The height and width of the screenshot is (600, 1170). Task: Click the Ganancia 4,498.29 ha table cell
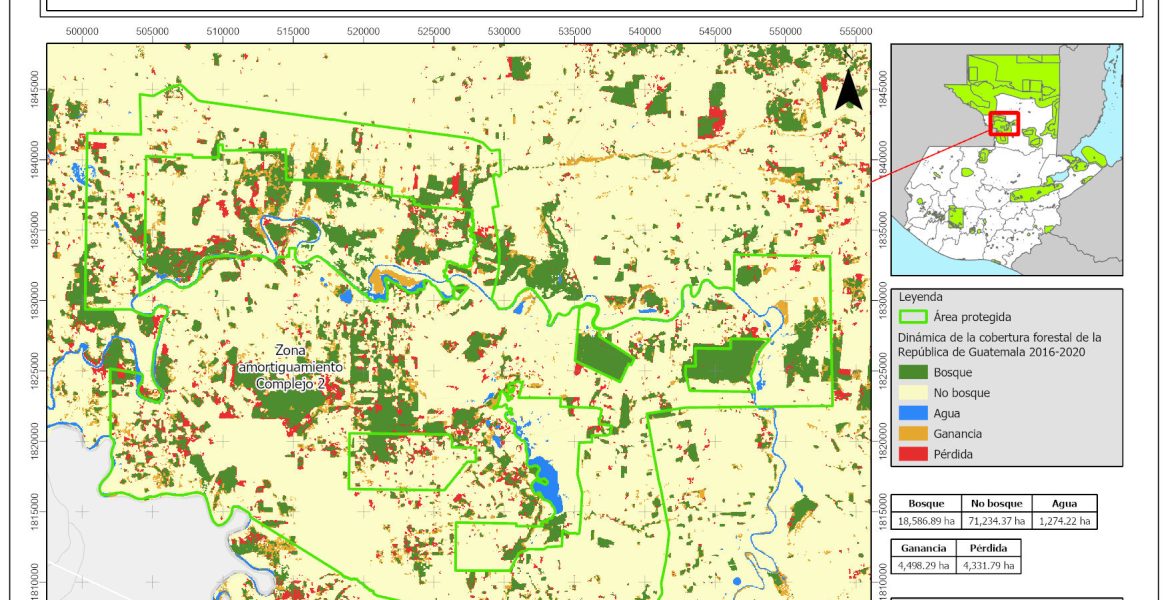click(925, 566)
